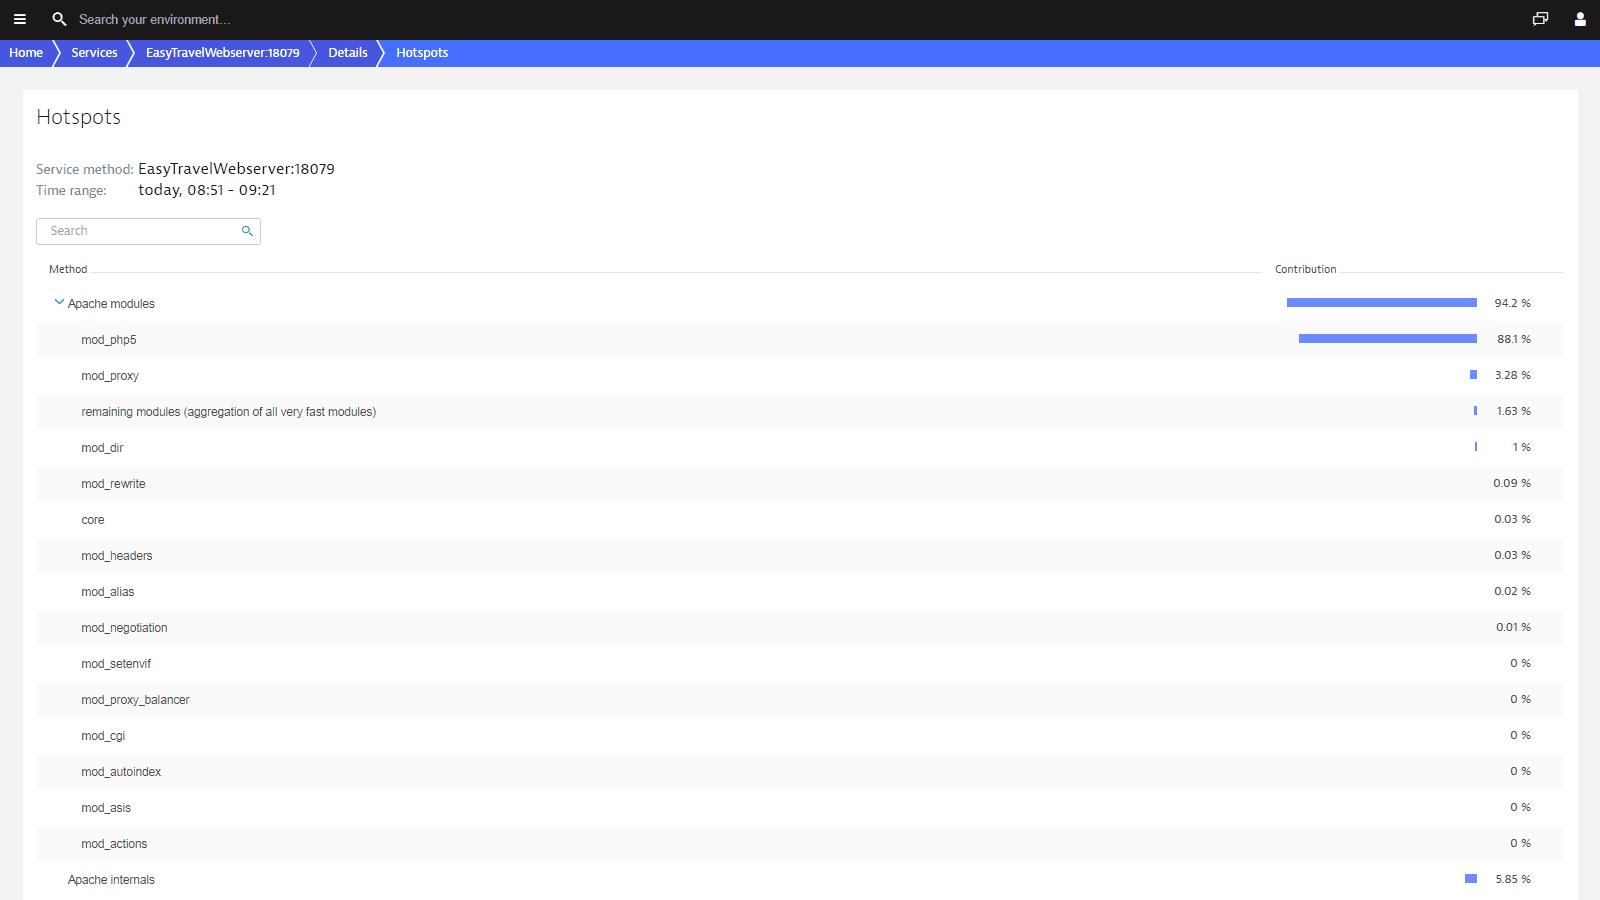Focus the 'Search your environment' field
The height and width of the screenshot is (900, 1600).
[155, 19]
